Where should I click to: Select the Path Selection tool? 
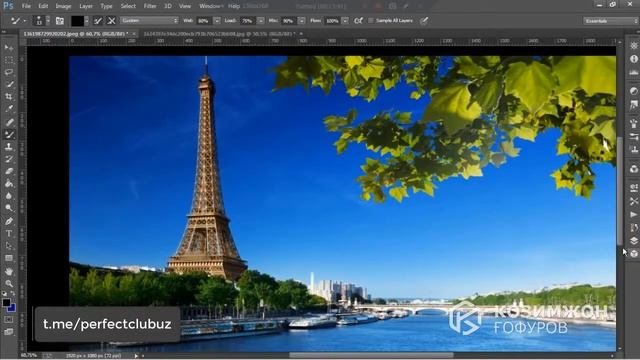pyautogui.click(x=9, y=246)
